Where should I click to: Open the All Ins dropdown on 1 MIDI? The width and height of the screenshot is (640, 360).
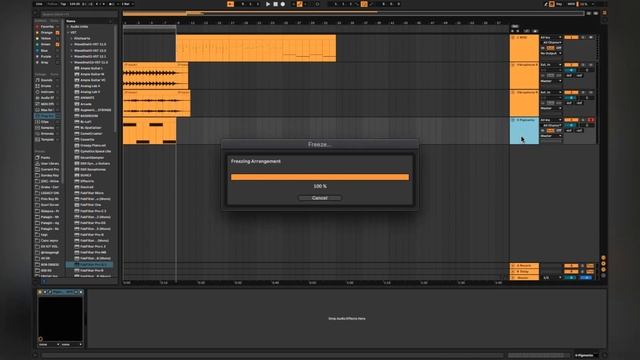click(x=551, y=38)
